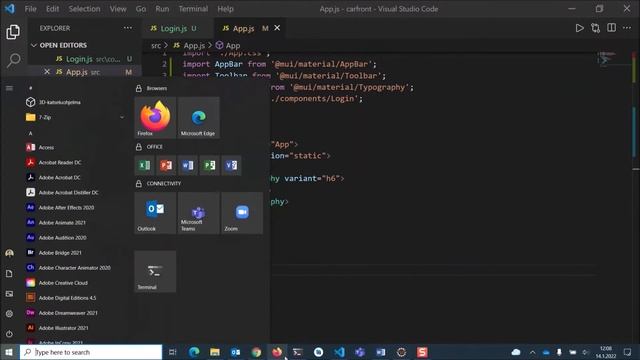Open Chrome from the taskbar
The height and width of the screenshot is (360, 640).
[256, 352]
